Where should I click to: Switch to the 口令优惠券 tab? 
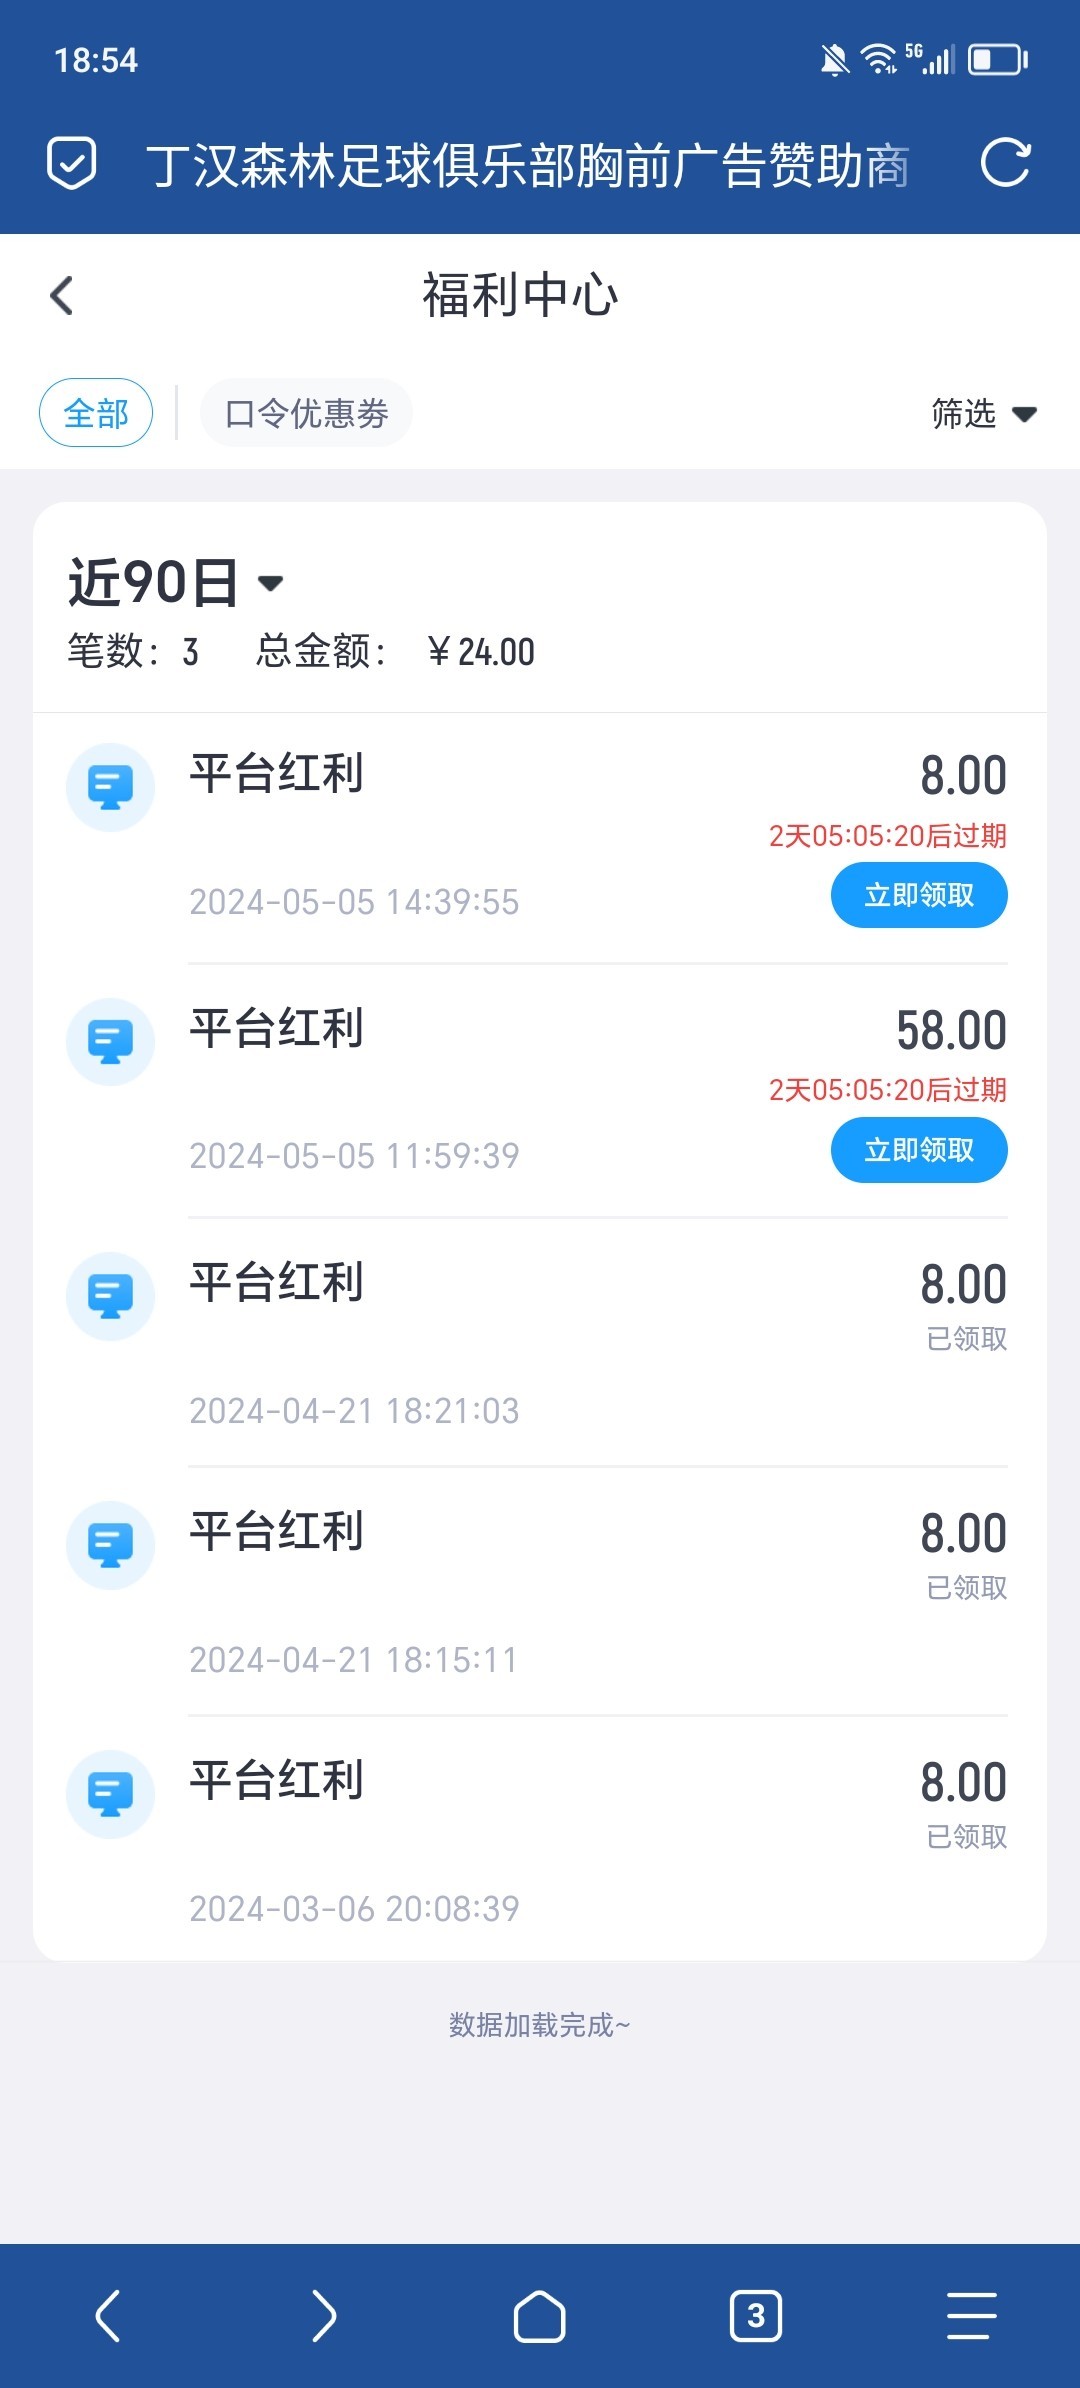[x=306, y=413]
